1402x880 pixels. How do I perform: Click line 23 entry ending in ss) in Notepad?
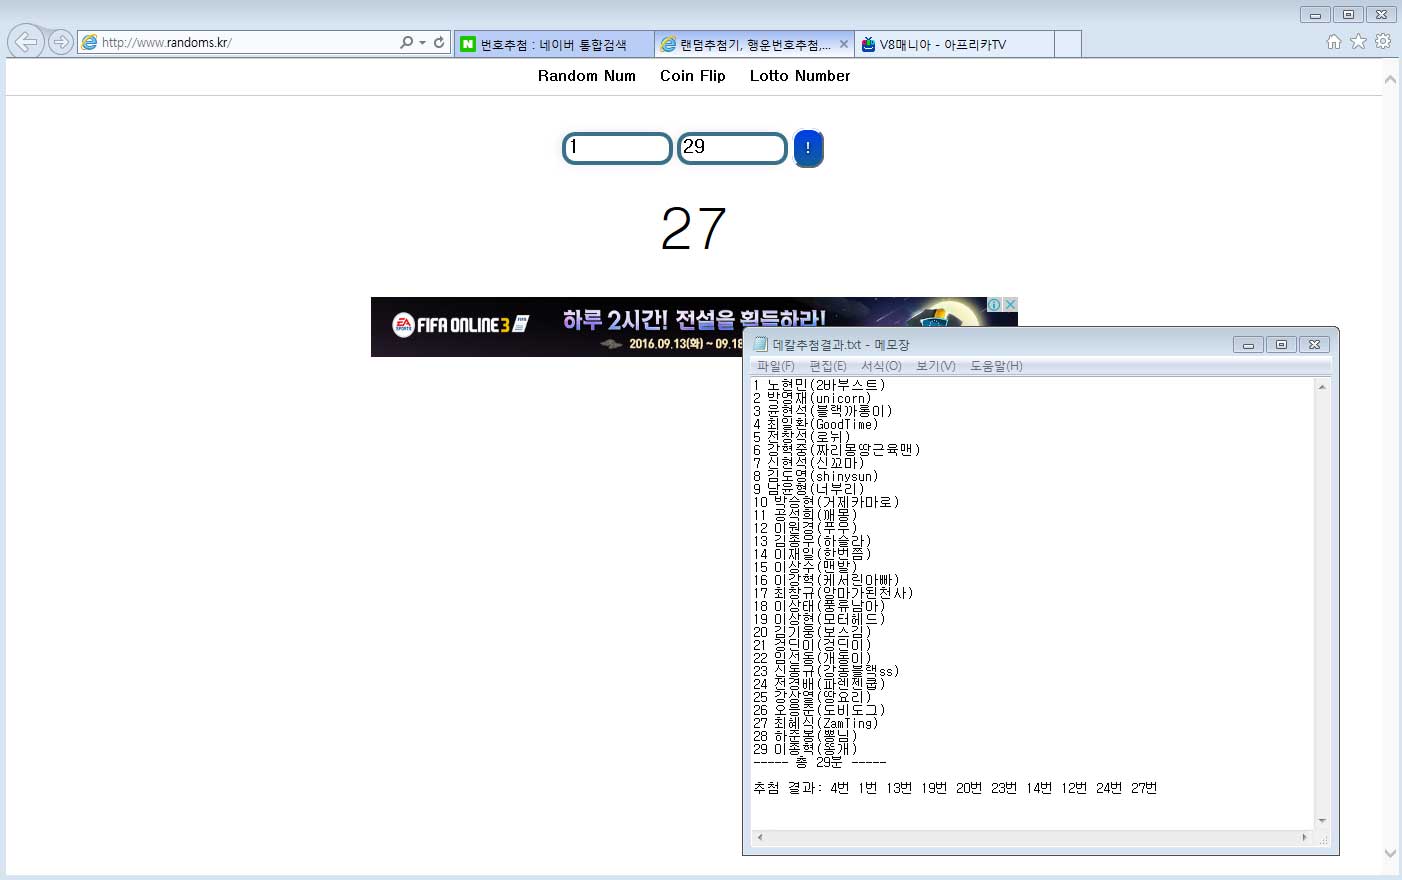click(826, 671)
